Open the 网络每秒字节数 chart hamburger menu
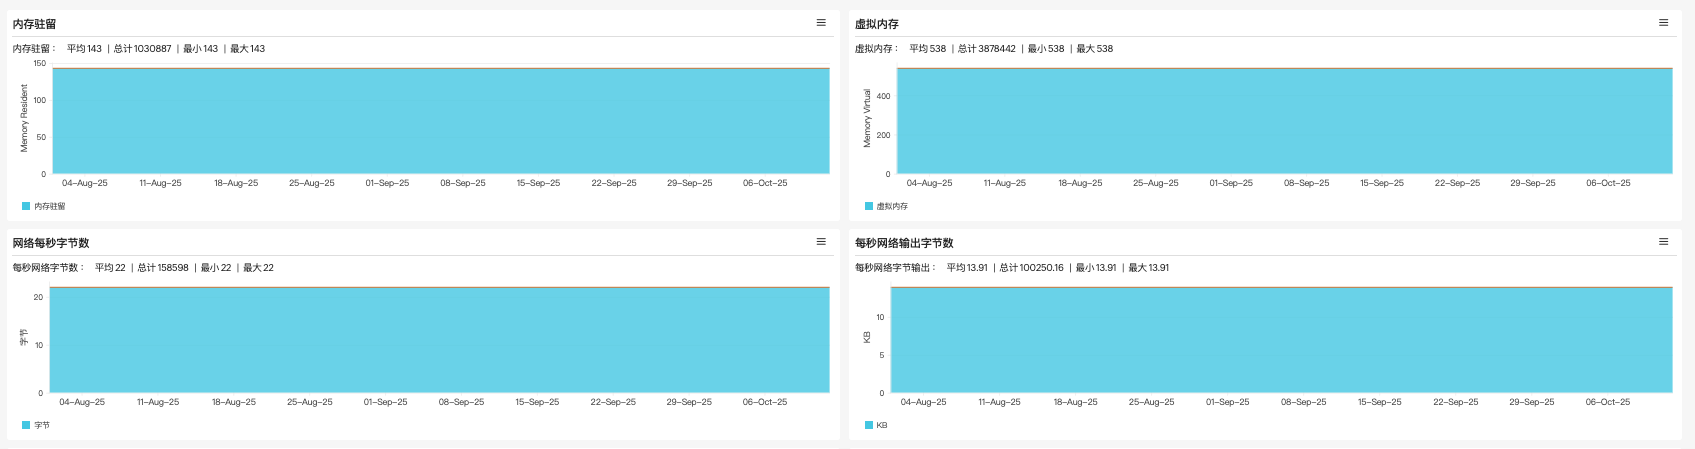 [x=821, y=242]
